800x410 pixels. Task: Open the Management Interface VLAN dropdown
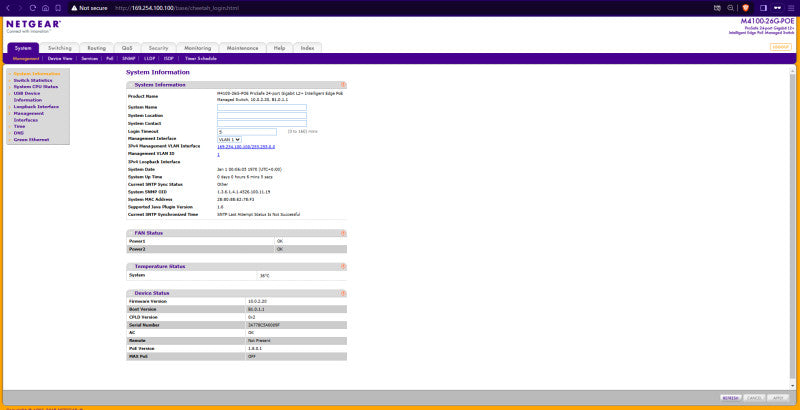tap(230, 139)
